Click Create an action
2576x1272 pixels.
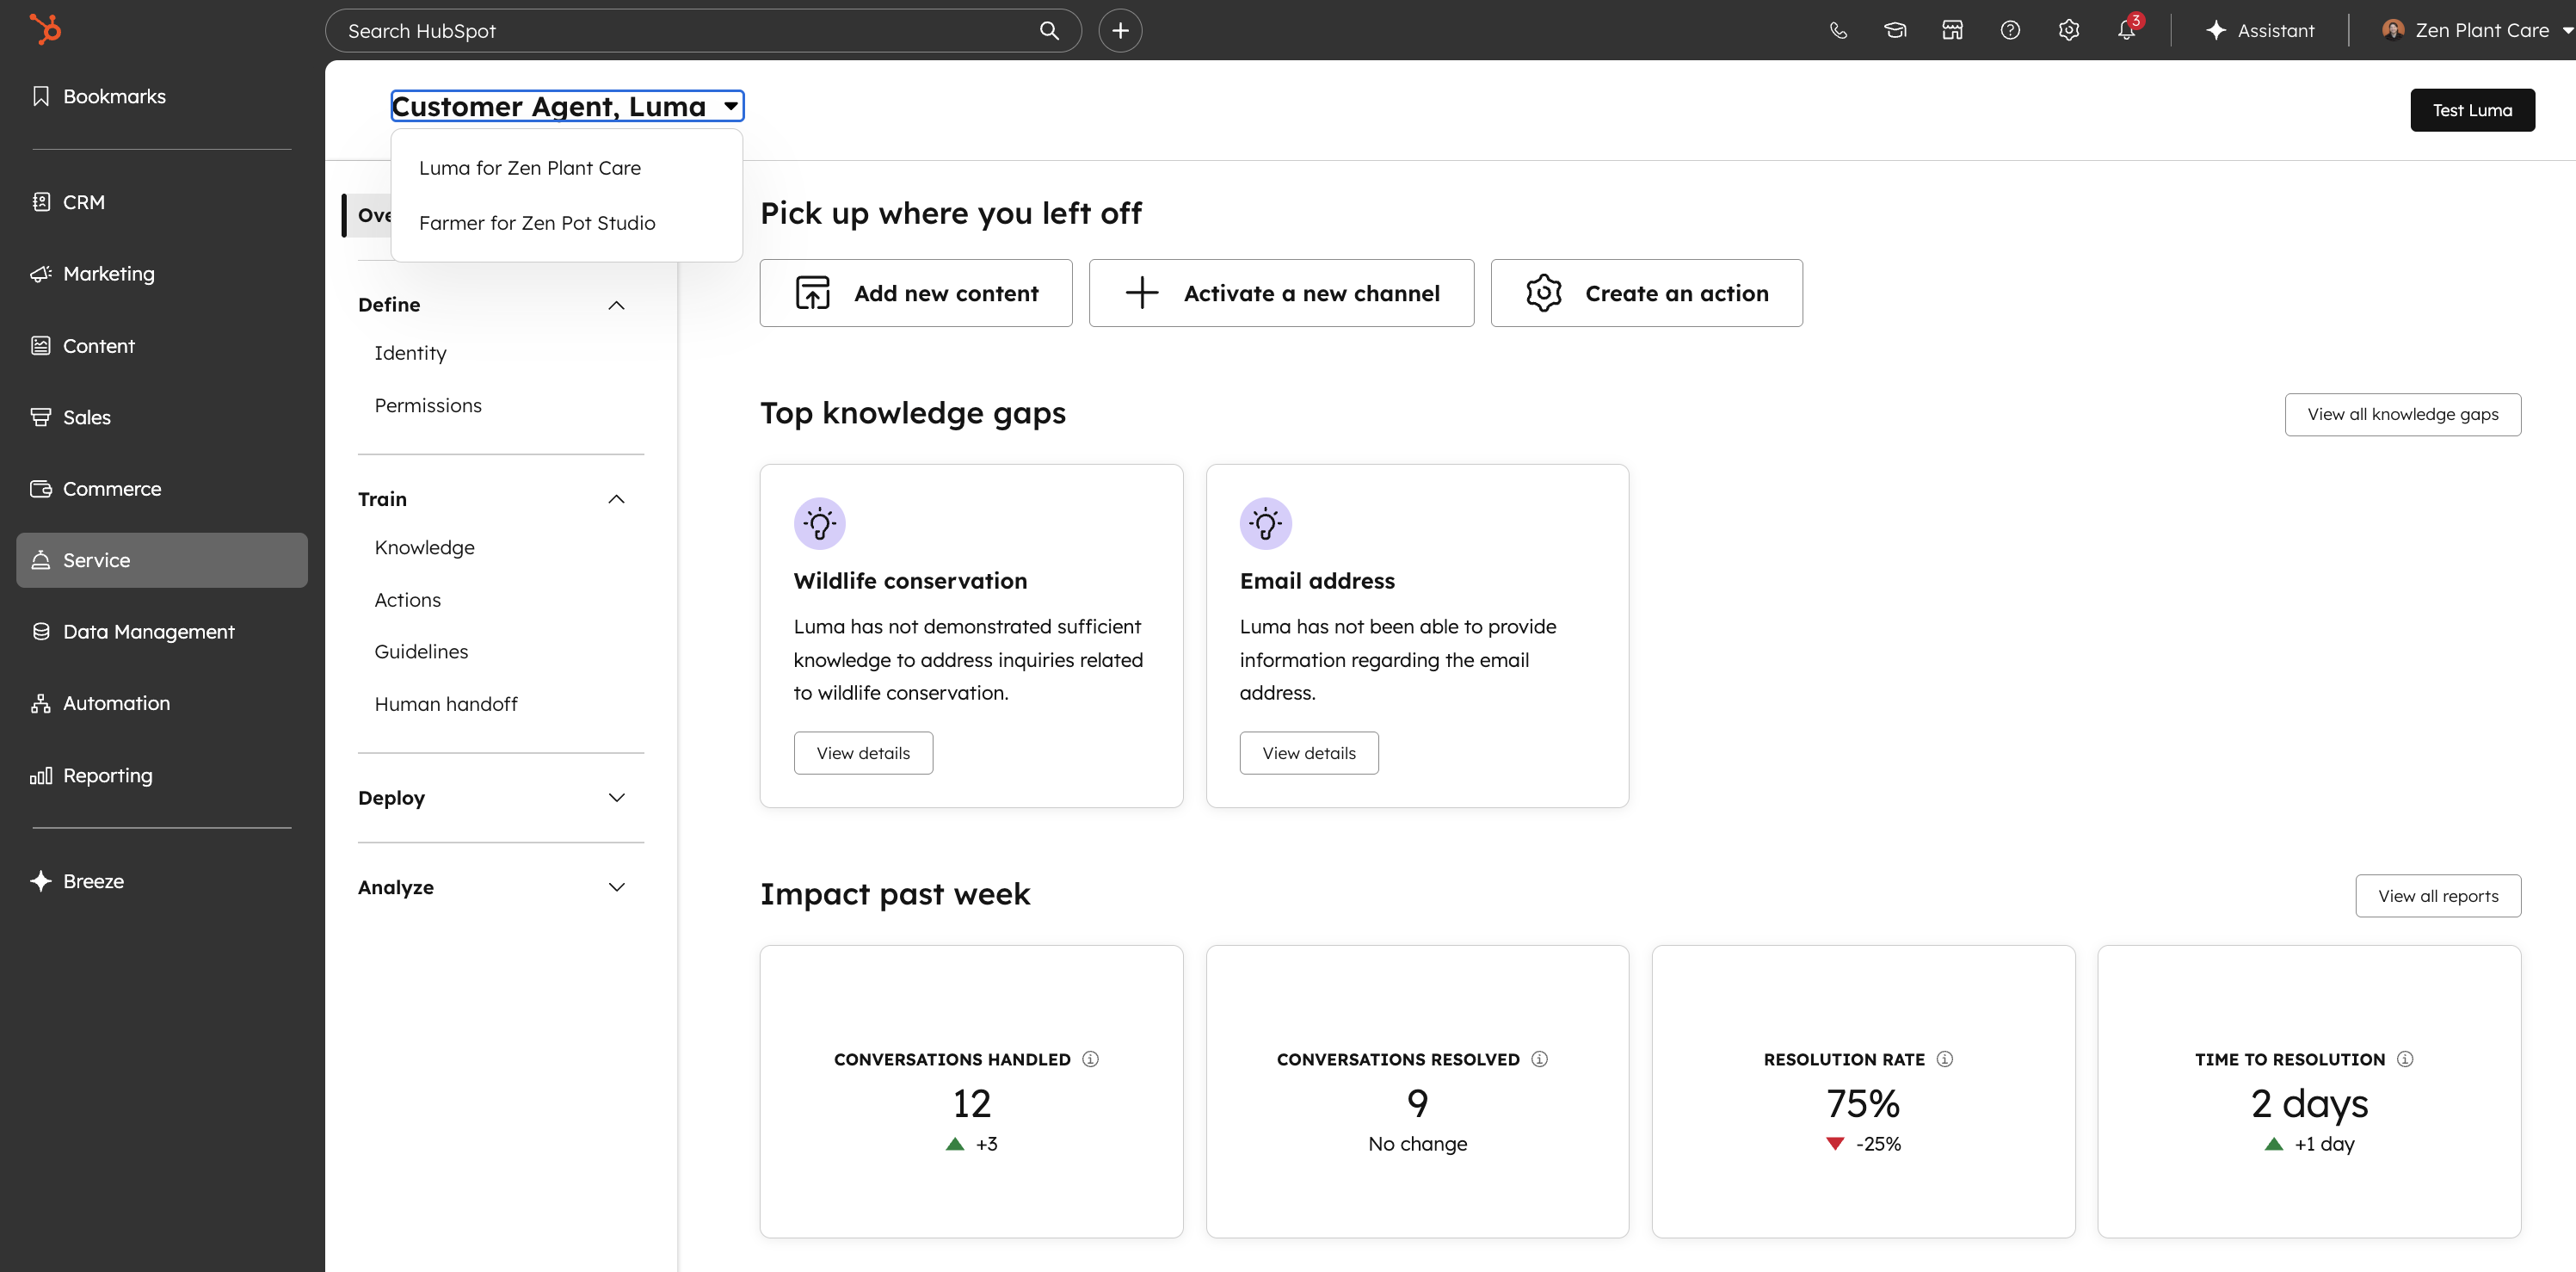(1646, 293)
